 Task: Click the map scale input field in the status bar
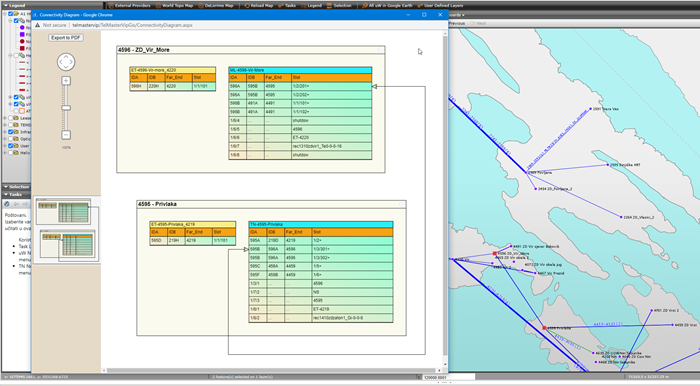pyautogui.click(x=449, y=377)
